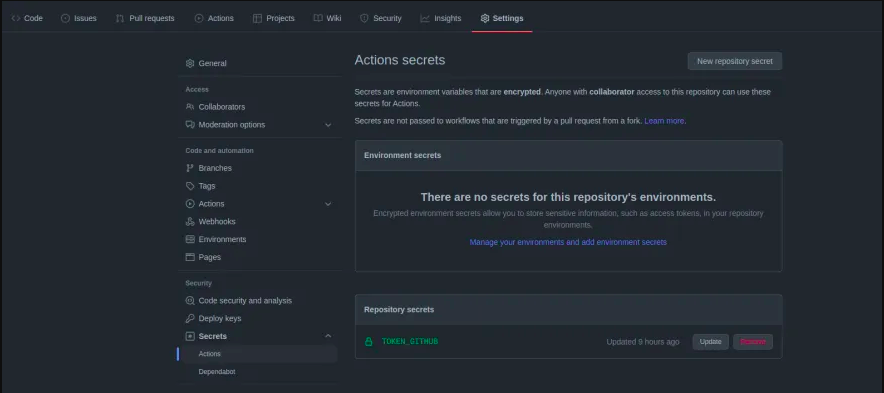Image resolution: width=884 pixels, height=393 pixels.
Task: Click the Issues circle icon
Action: pyautogui.click(x=65, y=18)
